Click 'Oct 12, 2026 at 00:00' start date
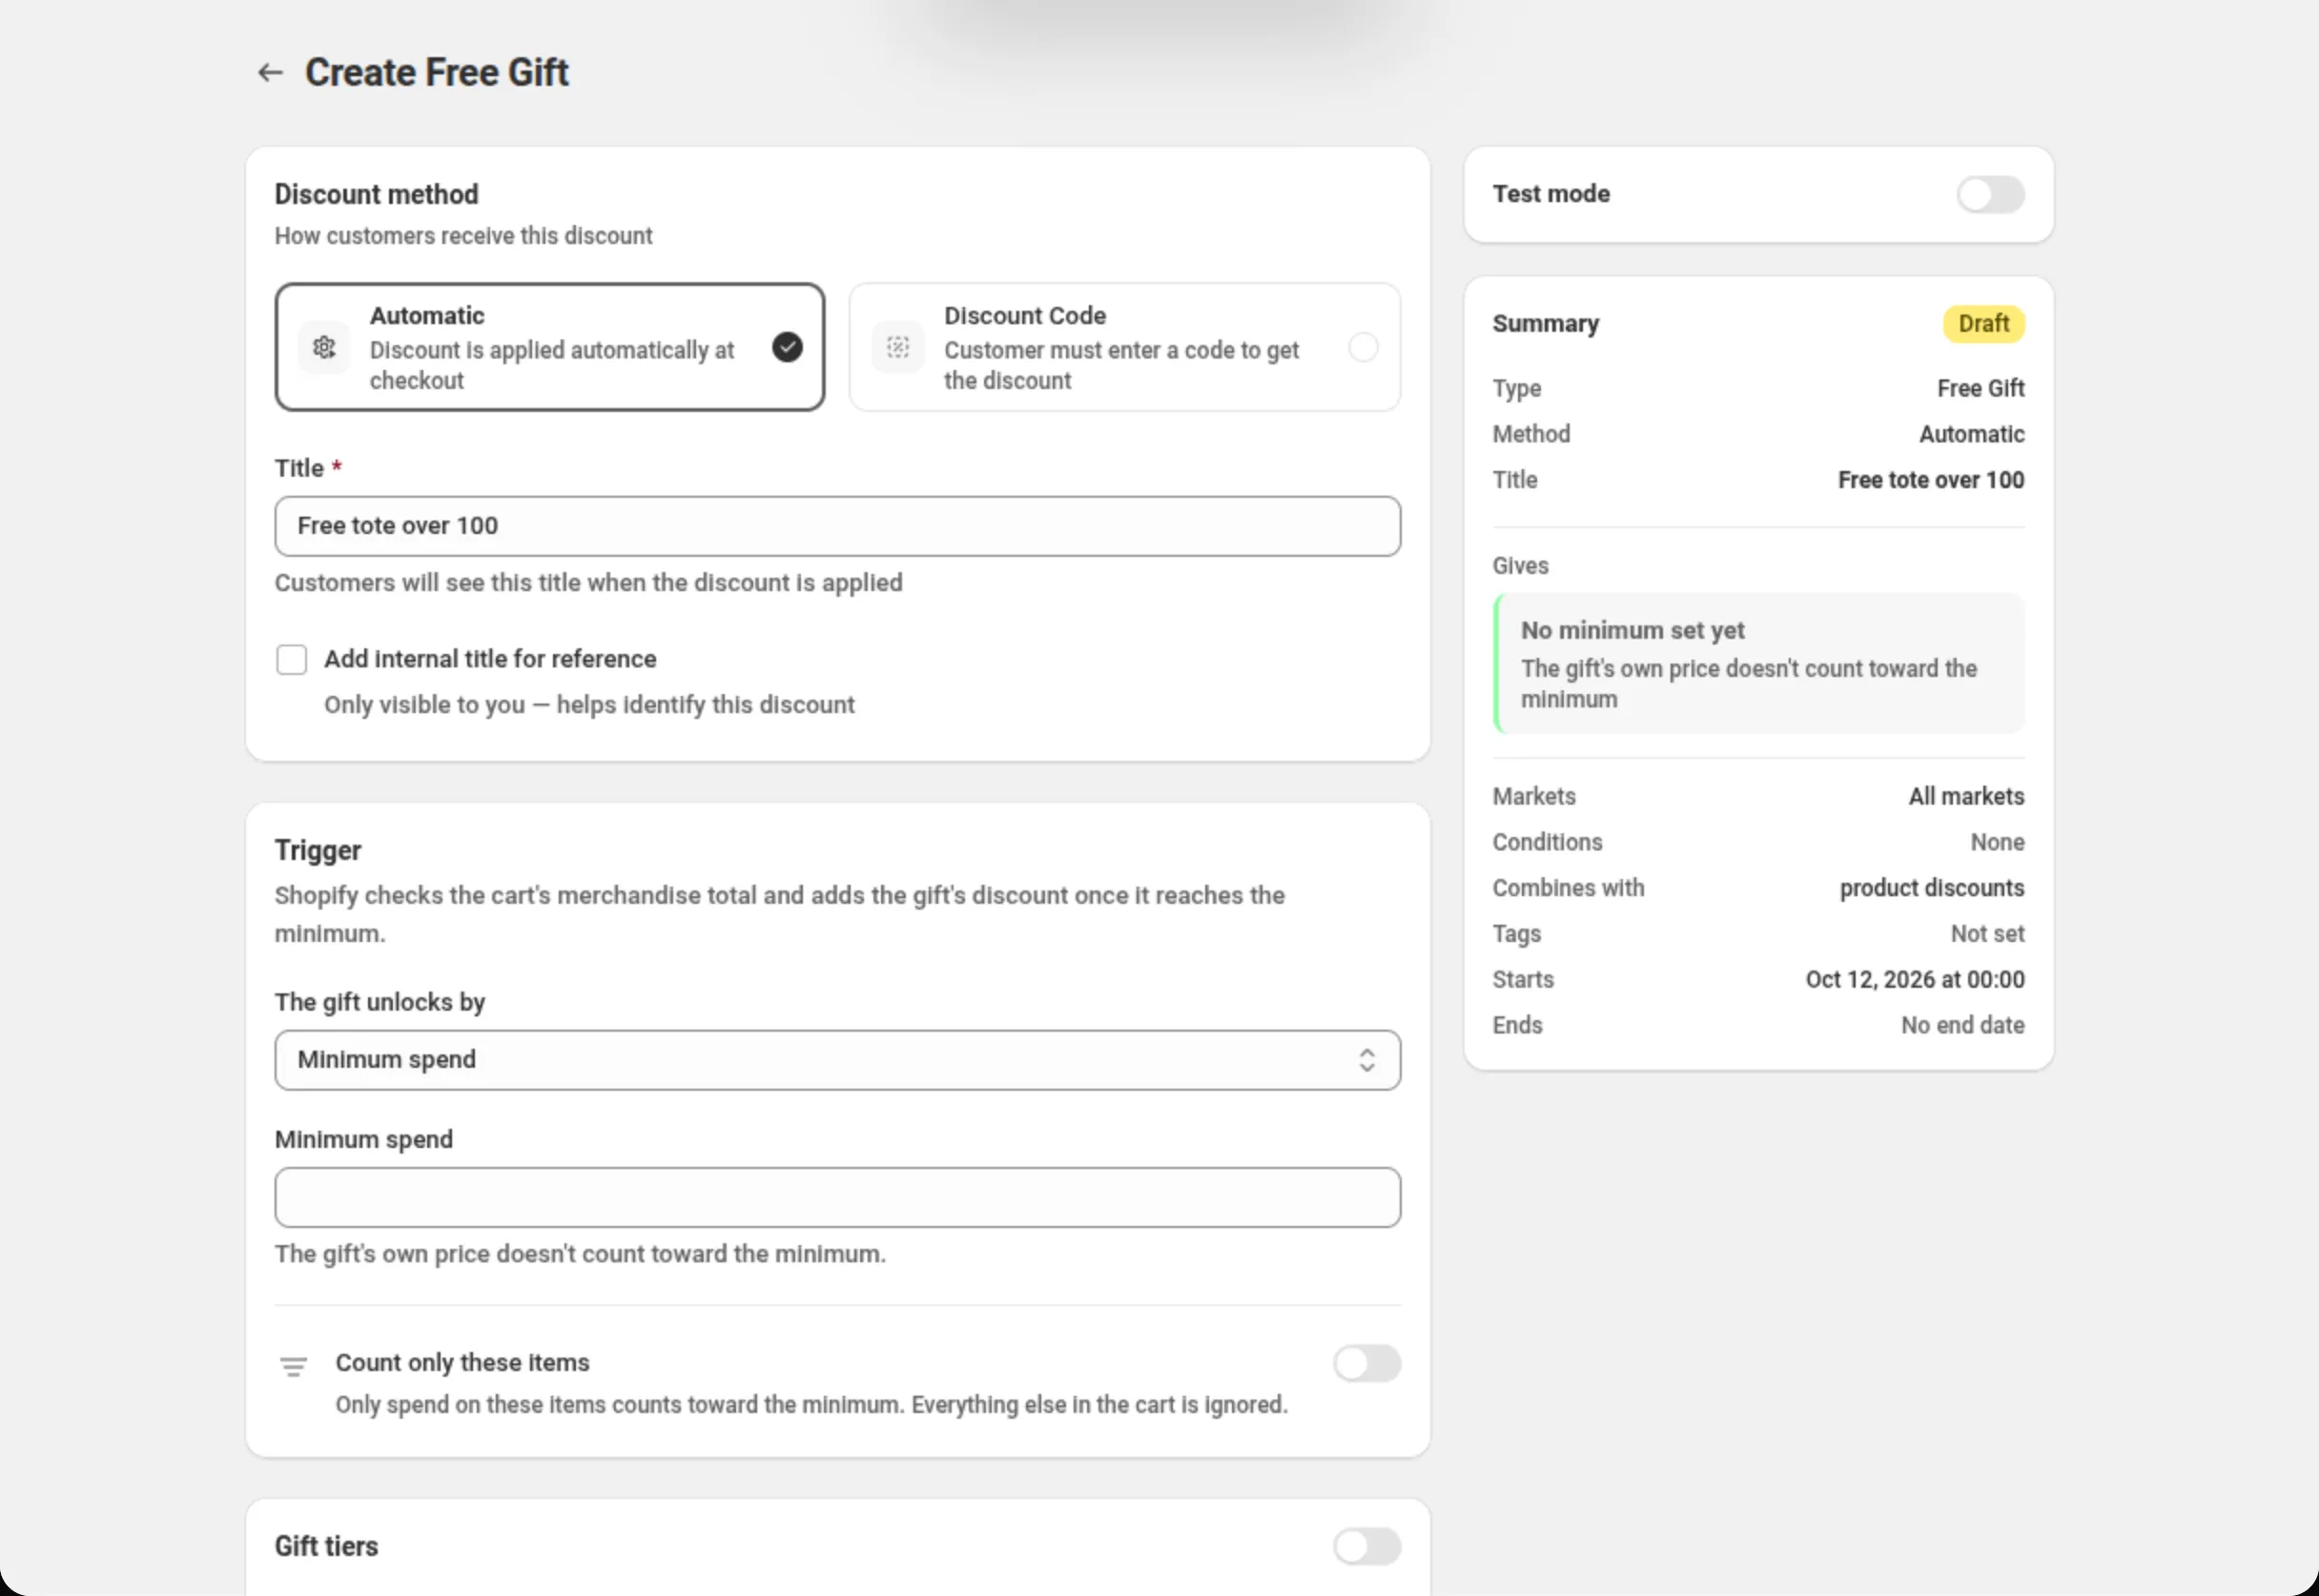2319x1596 pixels. tap(1914, 980)
